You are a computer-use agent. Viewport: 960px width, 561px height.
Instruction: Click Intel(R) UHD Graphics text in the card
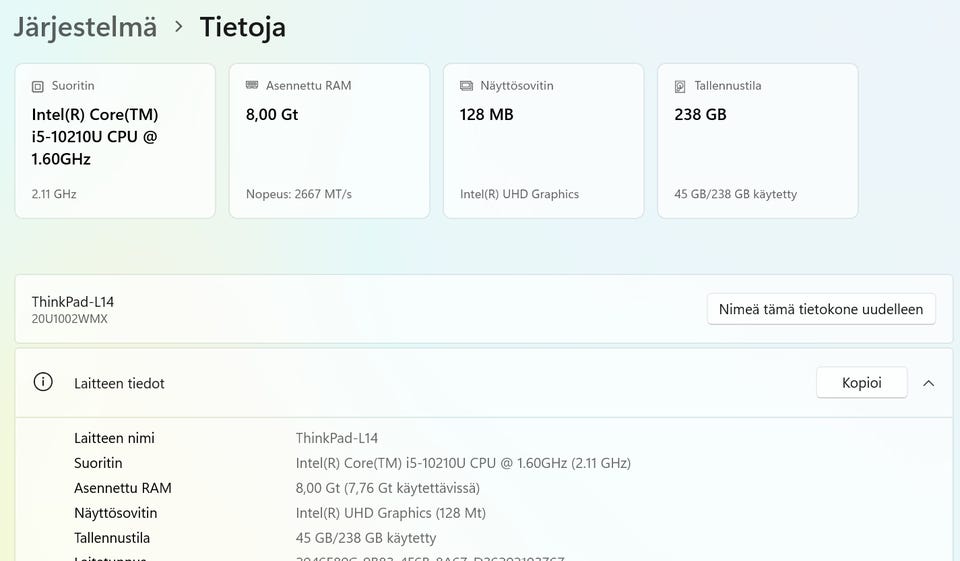point(519,194)
